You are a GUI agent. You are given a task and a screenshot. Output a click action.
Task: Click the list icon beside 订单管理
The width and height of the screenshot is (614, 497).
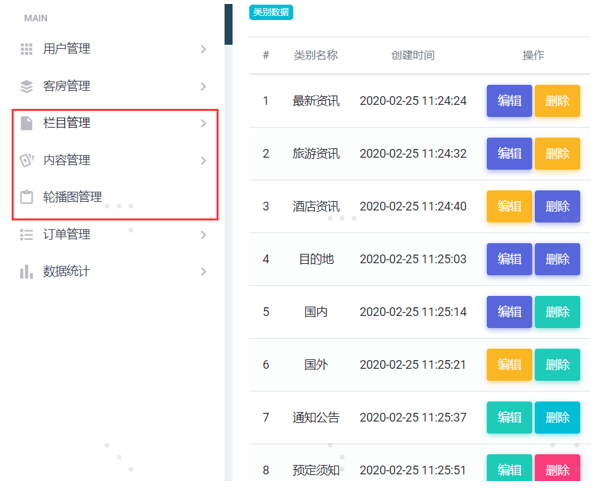(x=26, y=235)
